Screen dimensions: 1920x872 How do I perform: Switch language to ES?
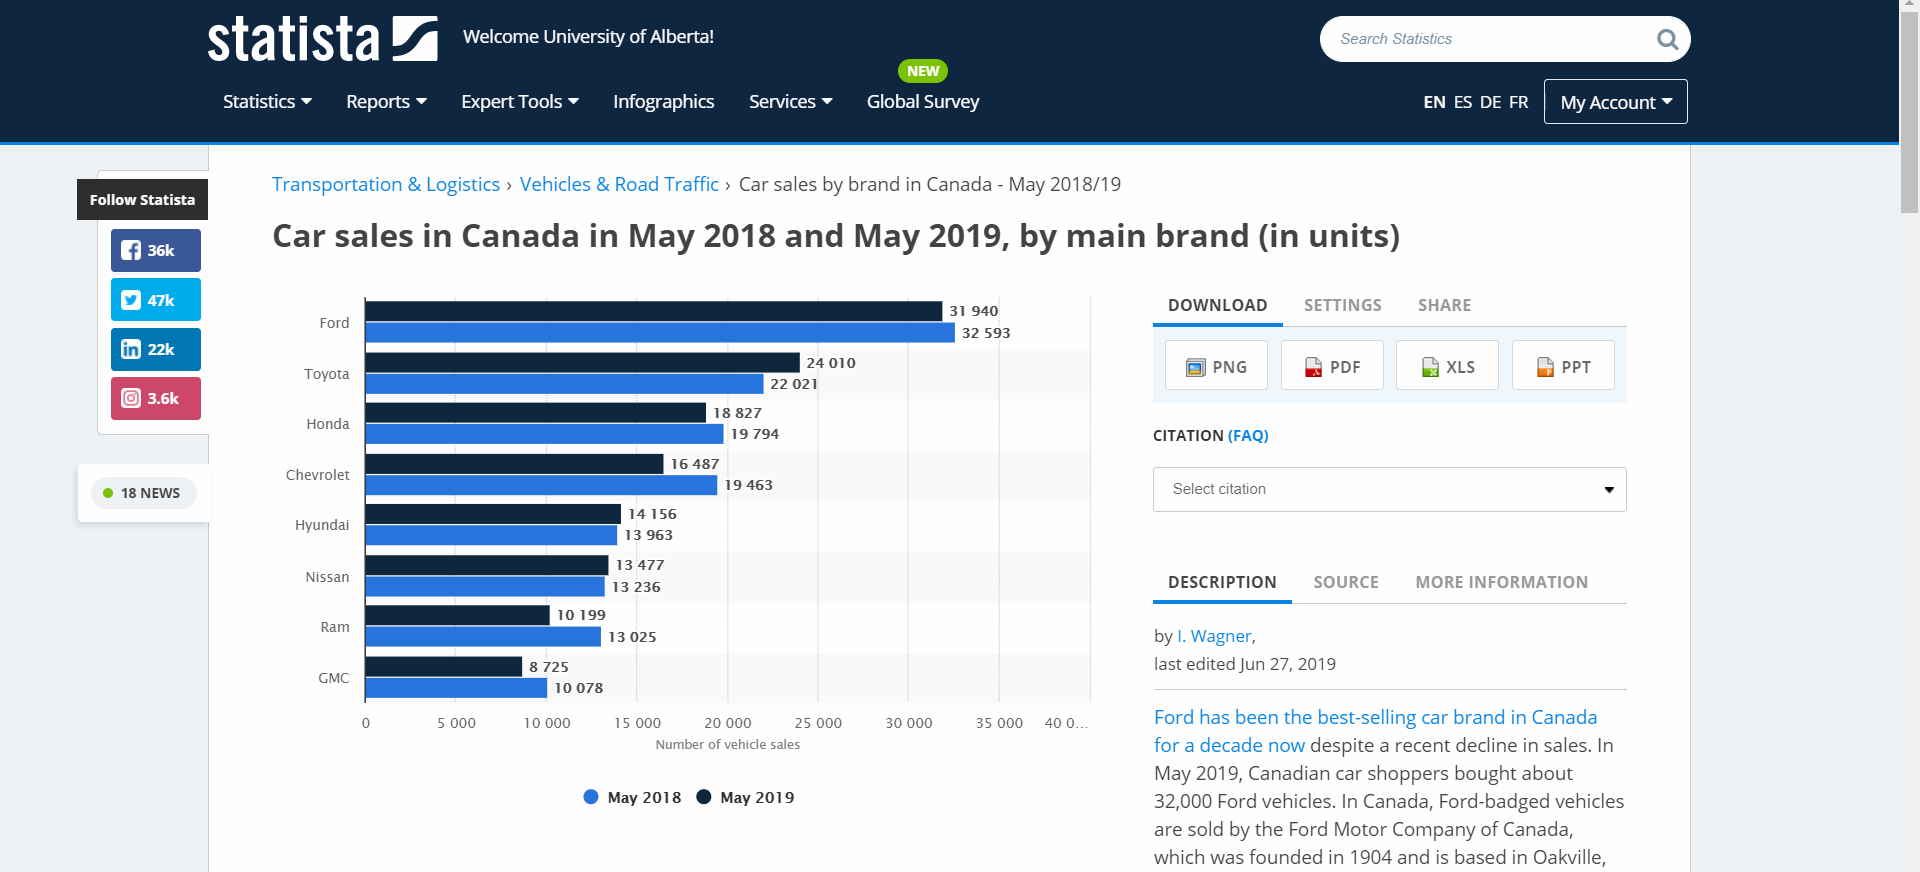pos(1462,102)
